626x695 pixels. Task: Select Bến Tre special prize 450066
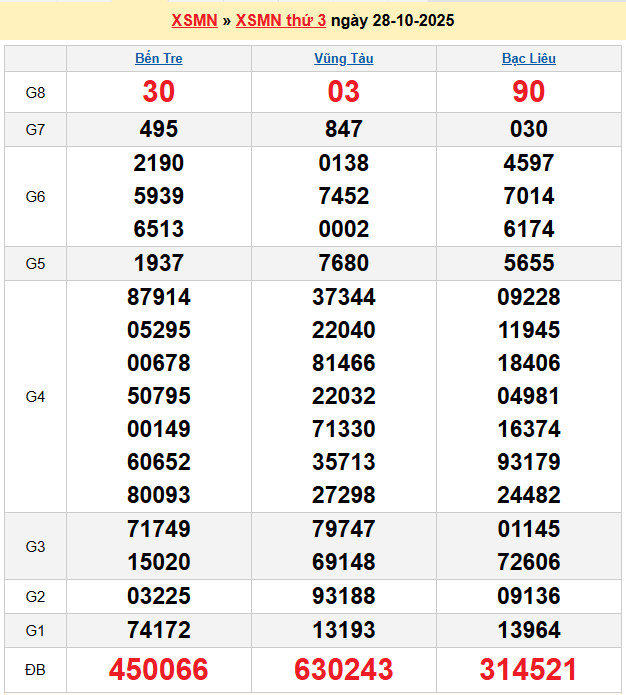[158, 669]
